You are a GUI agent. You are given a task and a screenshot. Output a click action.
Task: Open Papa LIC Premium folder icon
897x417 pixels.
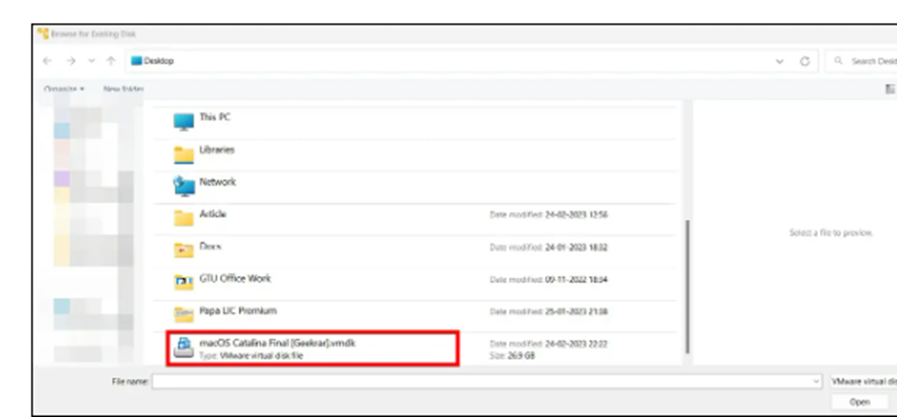[x=184, y=314]
